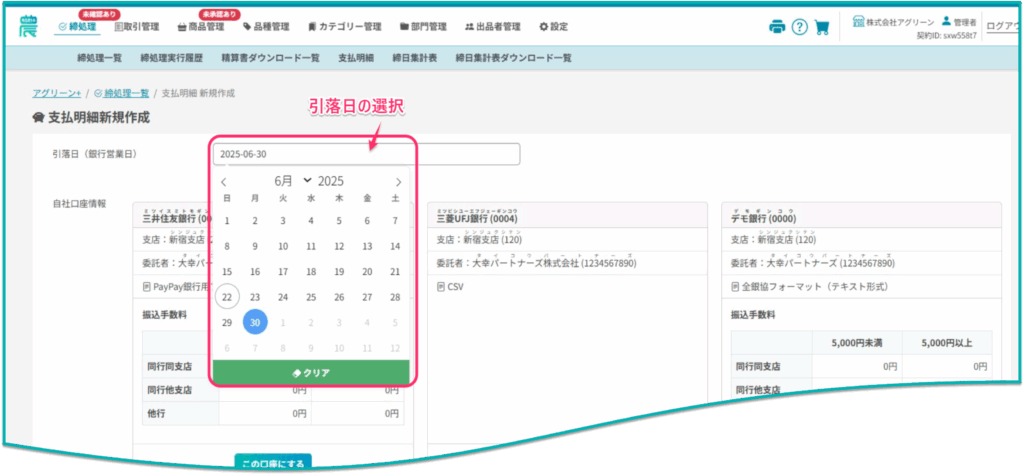Select June 26 in the calendar
This screenshot has width=1024, height=475.
pos(339,297)
